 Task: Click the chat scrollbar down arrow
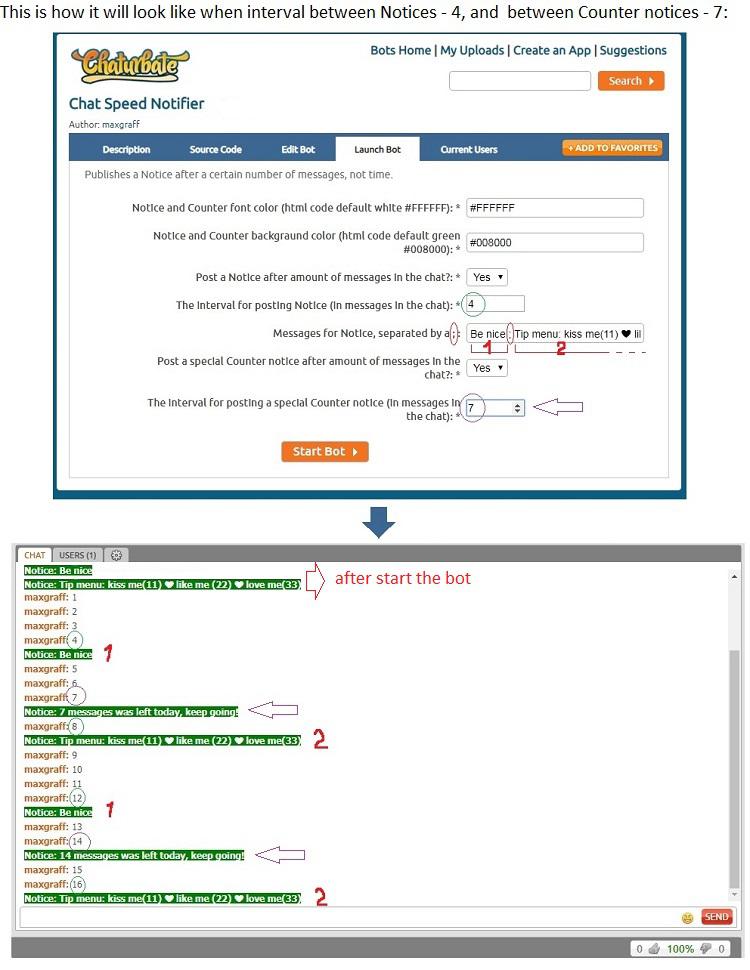coord(734,894)
